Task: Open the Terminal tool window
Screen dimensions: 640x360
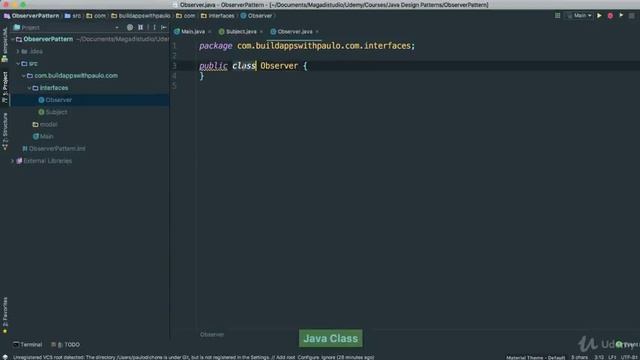Action: point(28,344)
